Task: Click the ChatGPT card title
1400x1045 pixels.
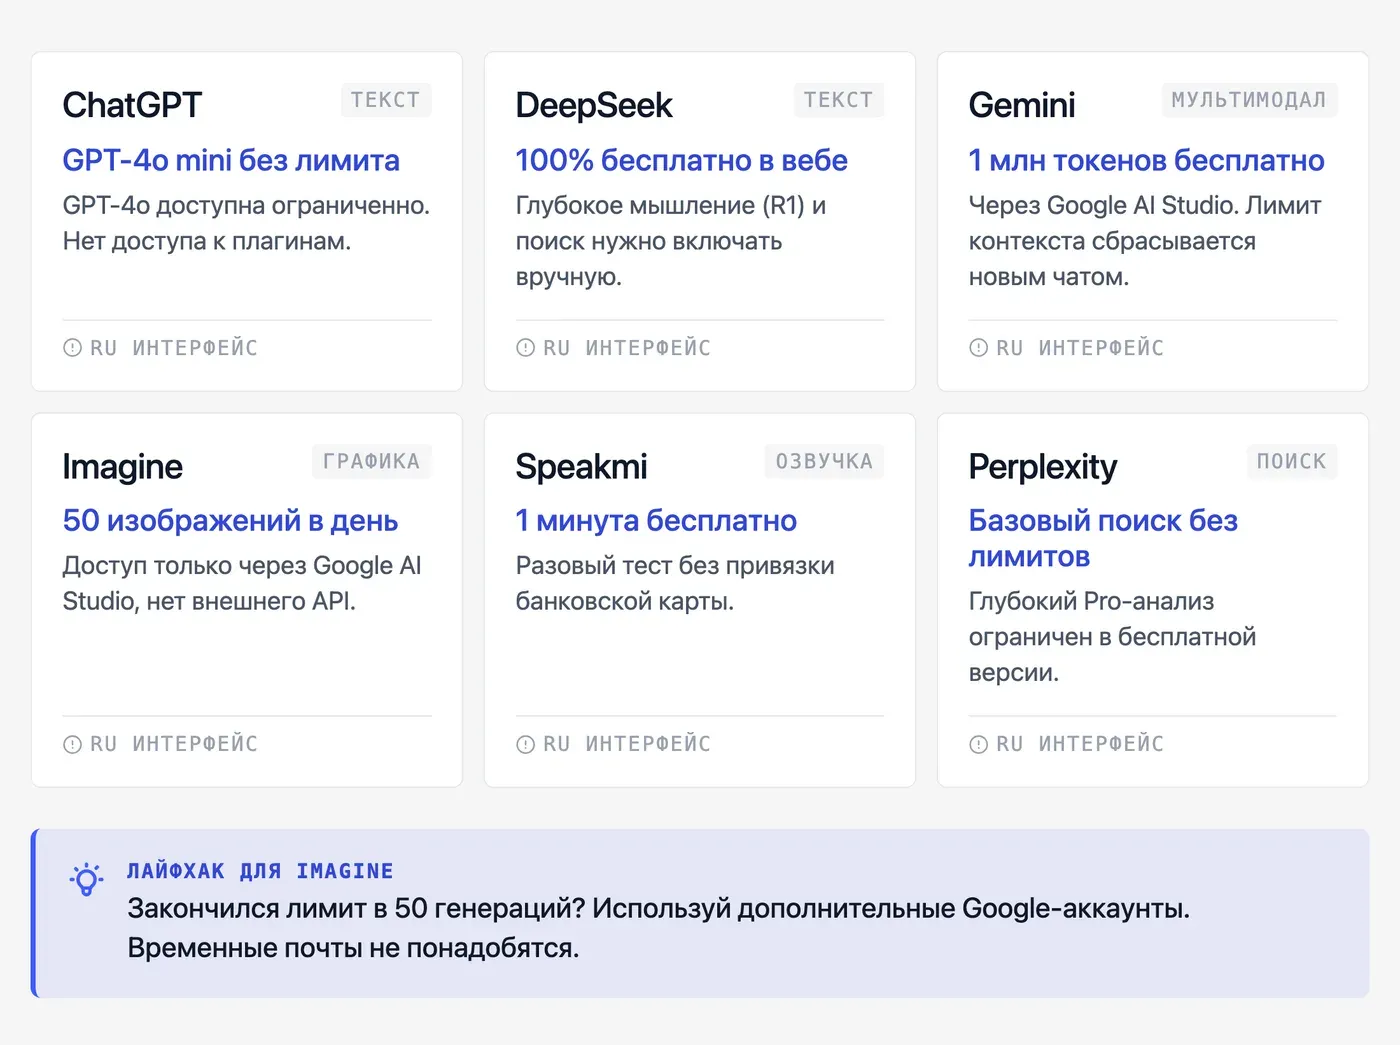Action: (132, 105)
